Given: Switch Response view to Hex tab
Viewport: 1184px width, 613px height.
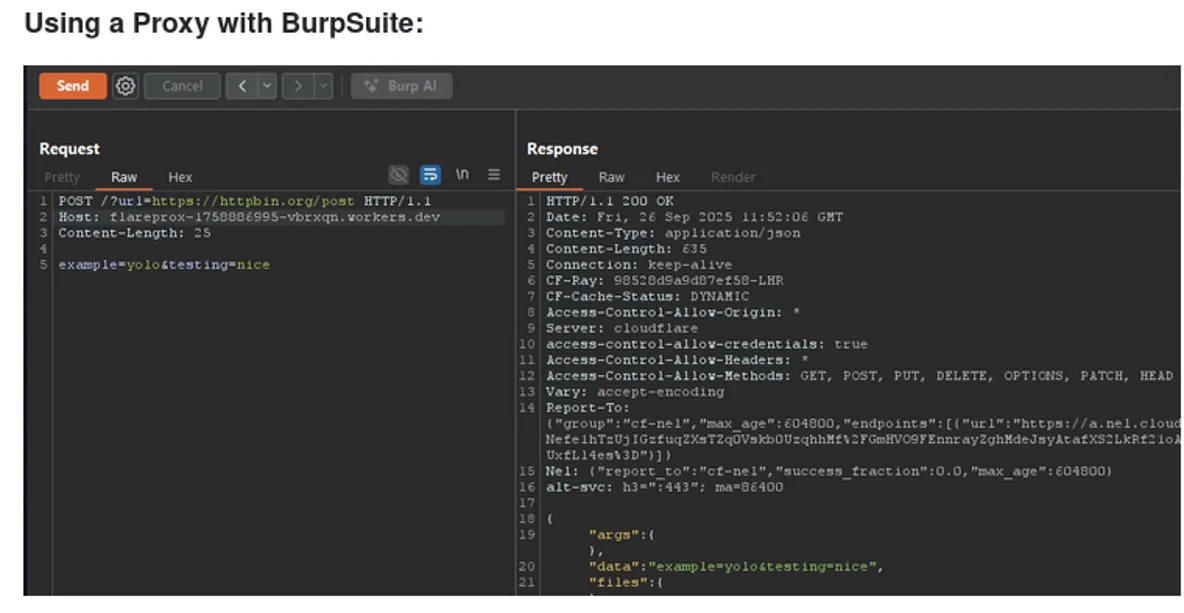Looking at the screenshot, I should tap(668, 177).
